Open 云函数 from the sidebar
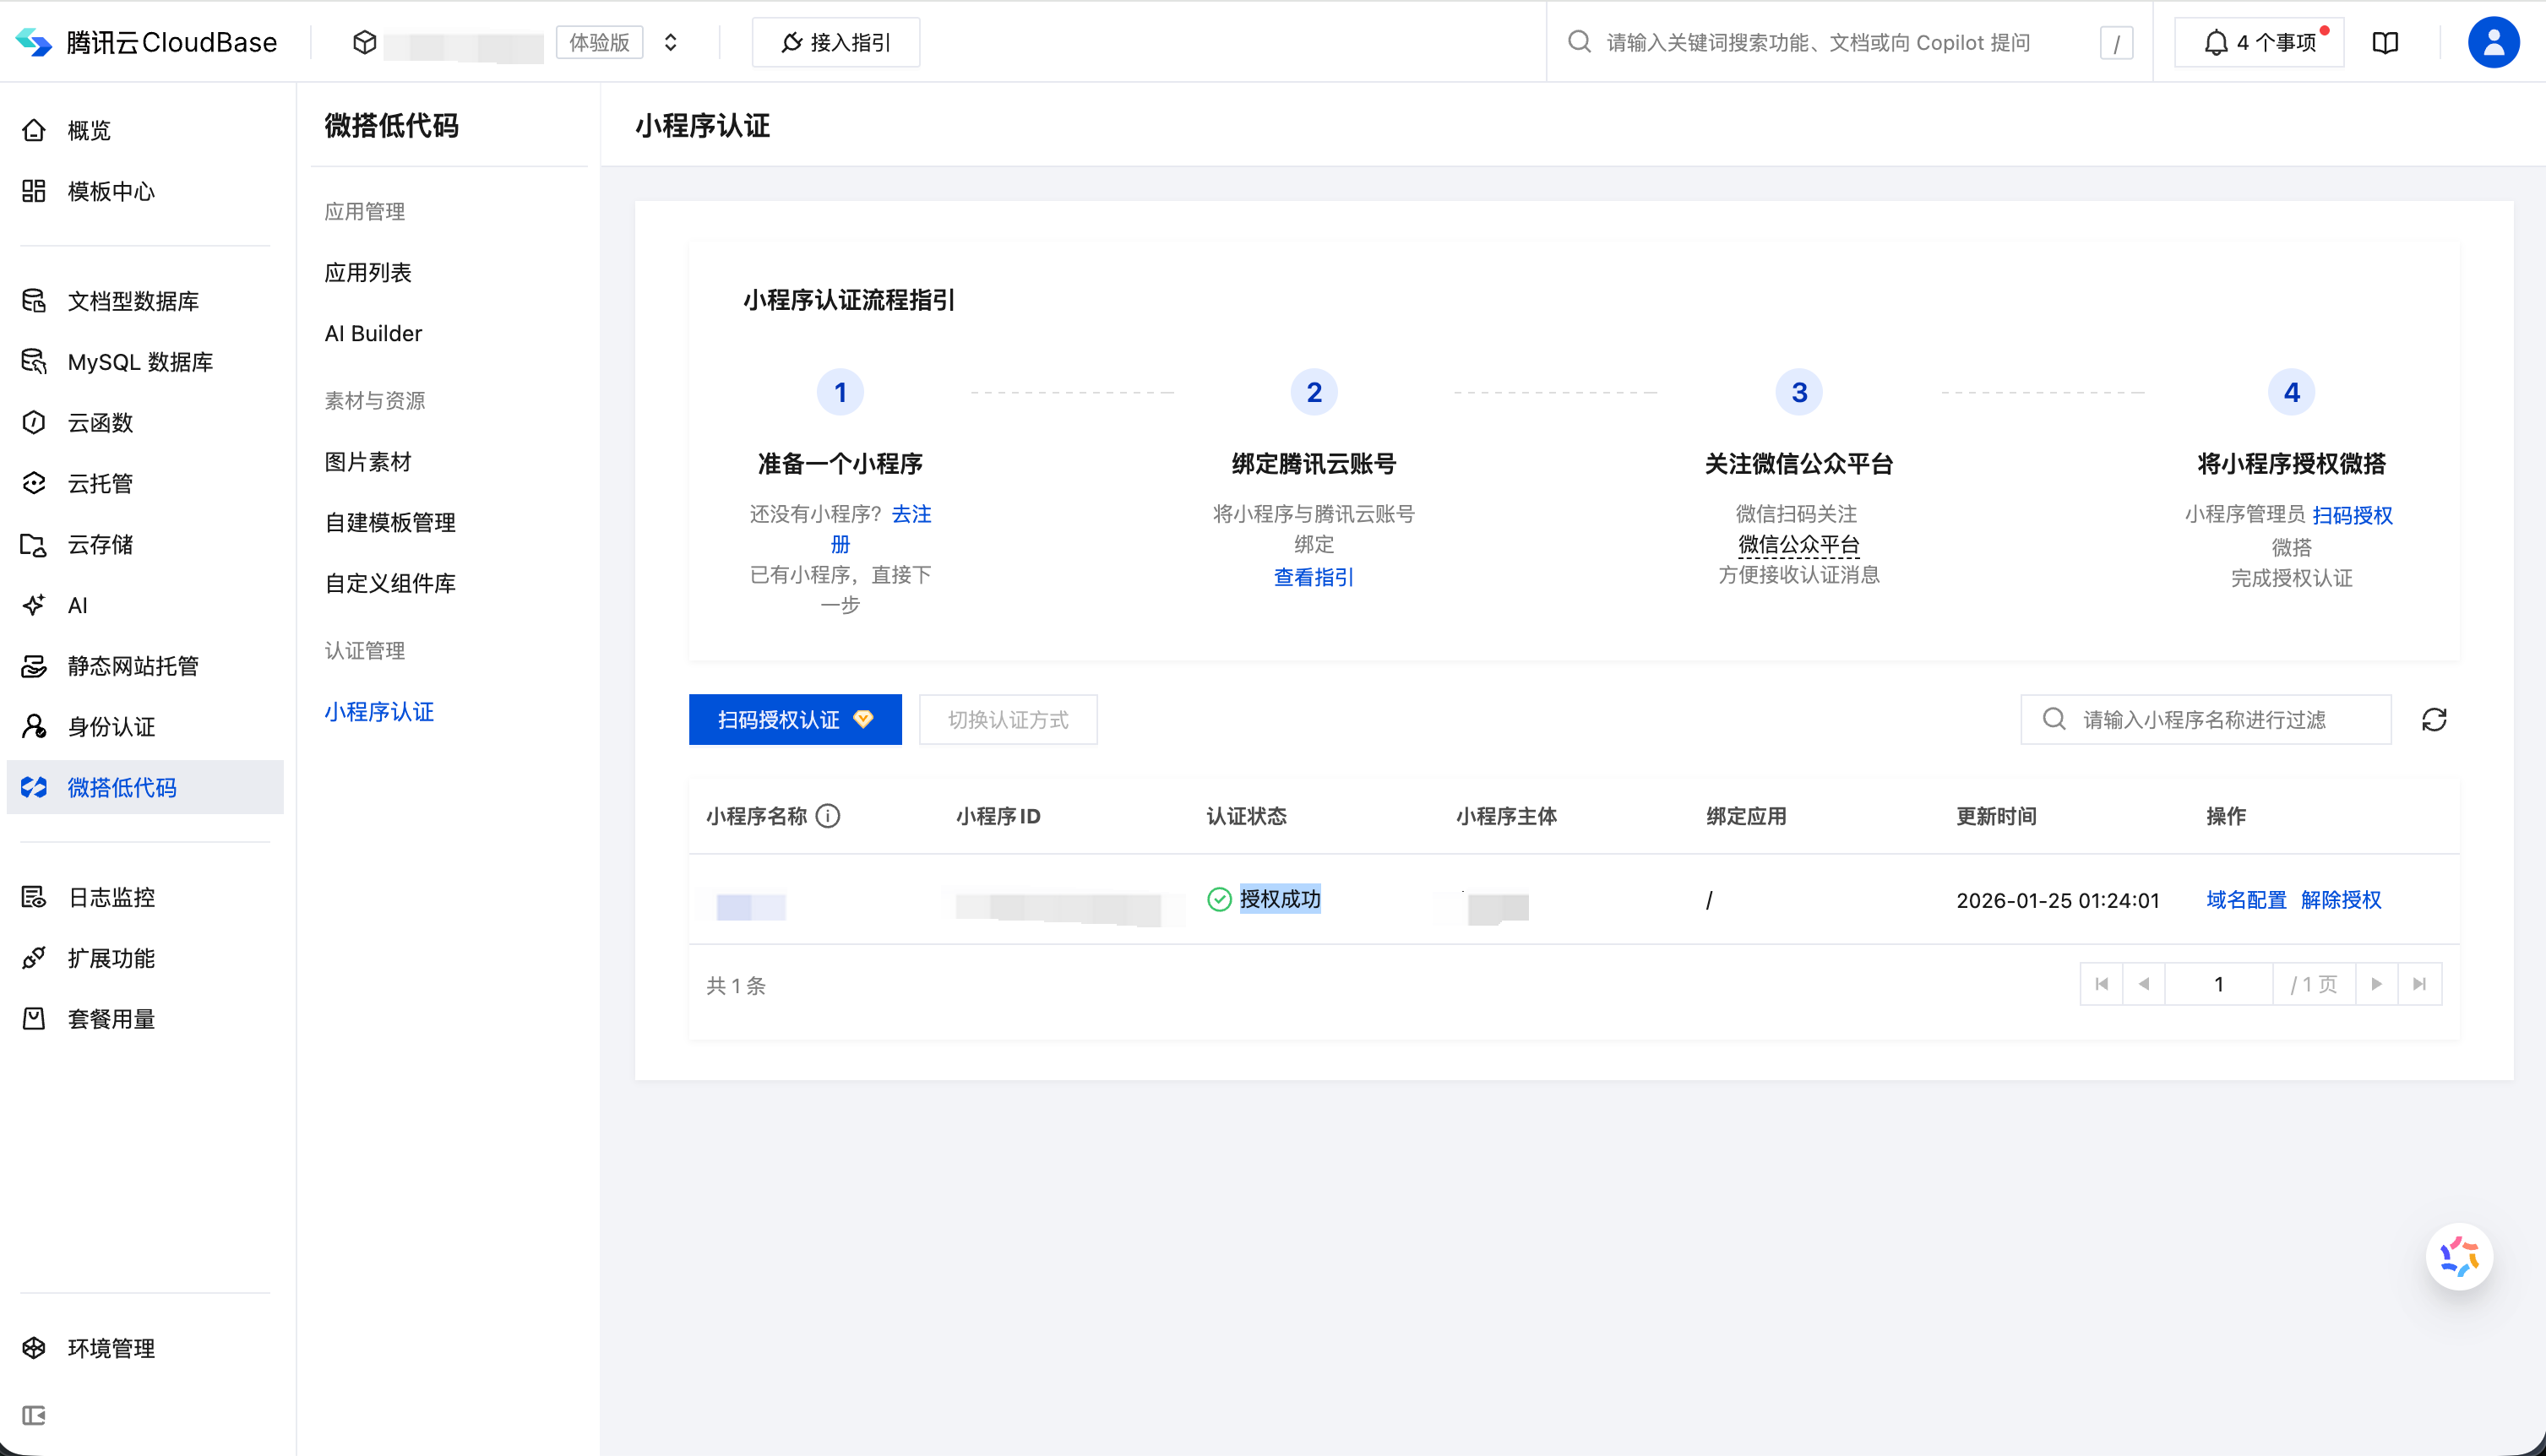Screen dimensions: 2546x1456 (33, 422)
